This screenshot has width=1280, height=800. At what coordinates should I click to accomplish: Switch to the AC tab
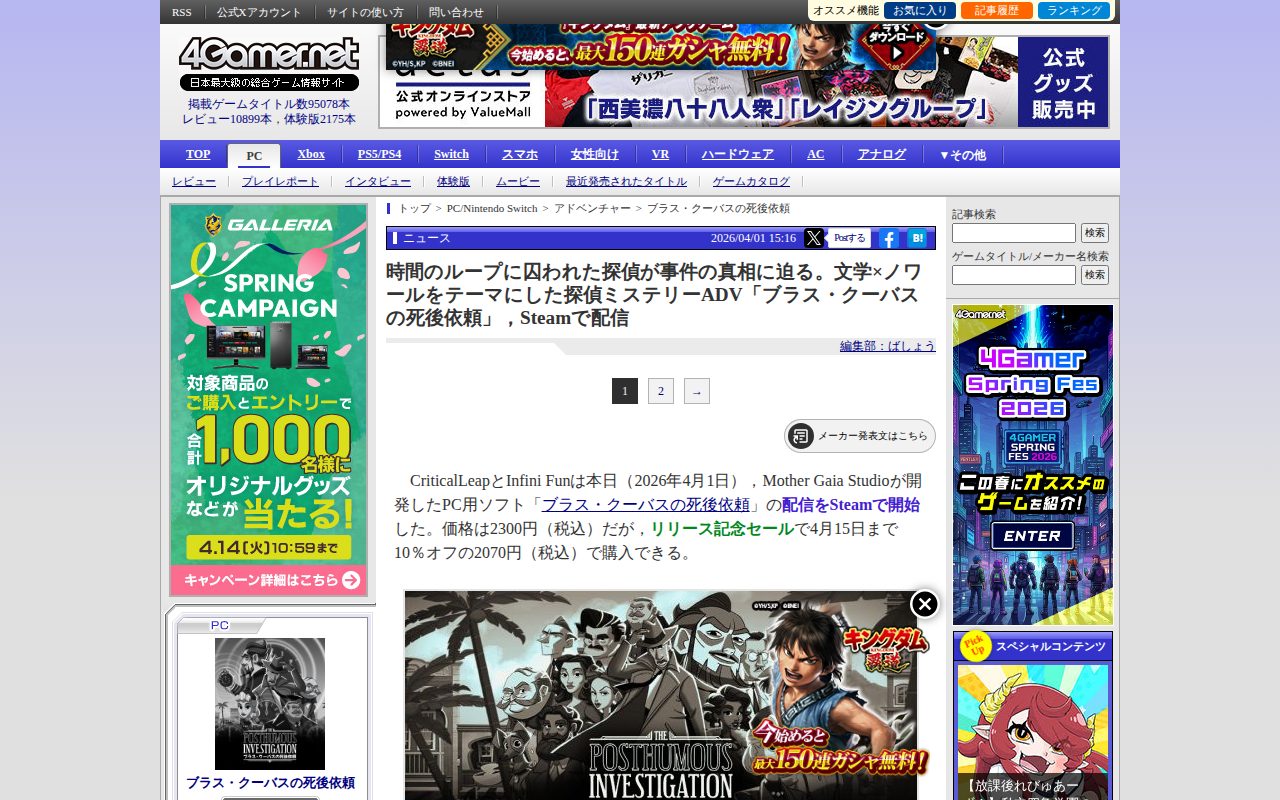pos(816,154)
